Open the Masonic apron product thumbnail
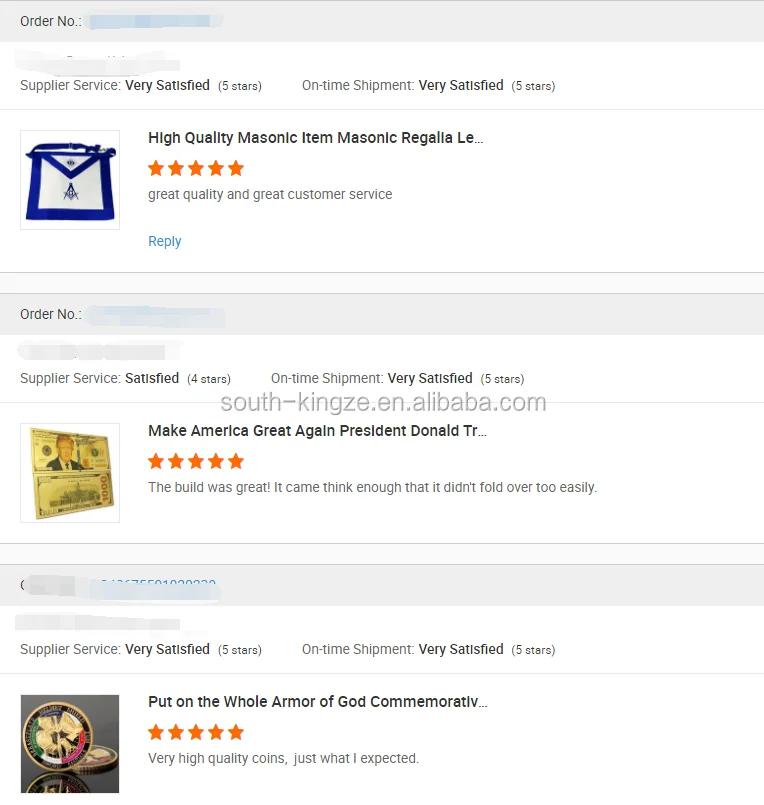Viewport: 764px width, 805px height. [x=70, y=180]
